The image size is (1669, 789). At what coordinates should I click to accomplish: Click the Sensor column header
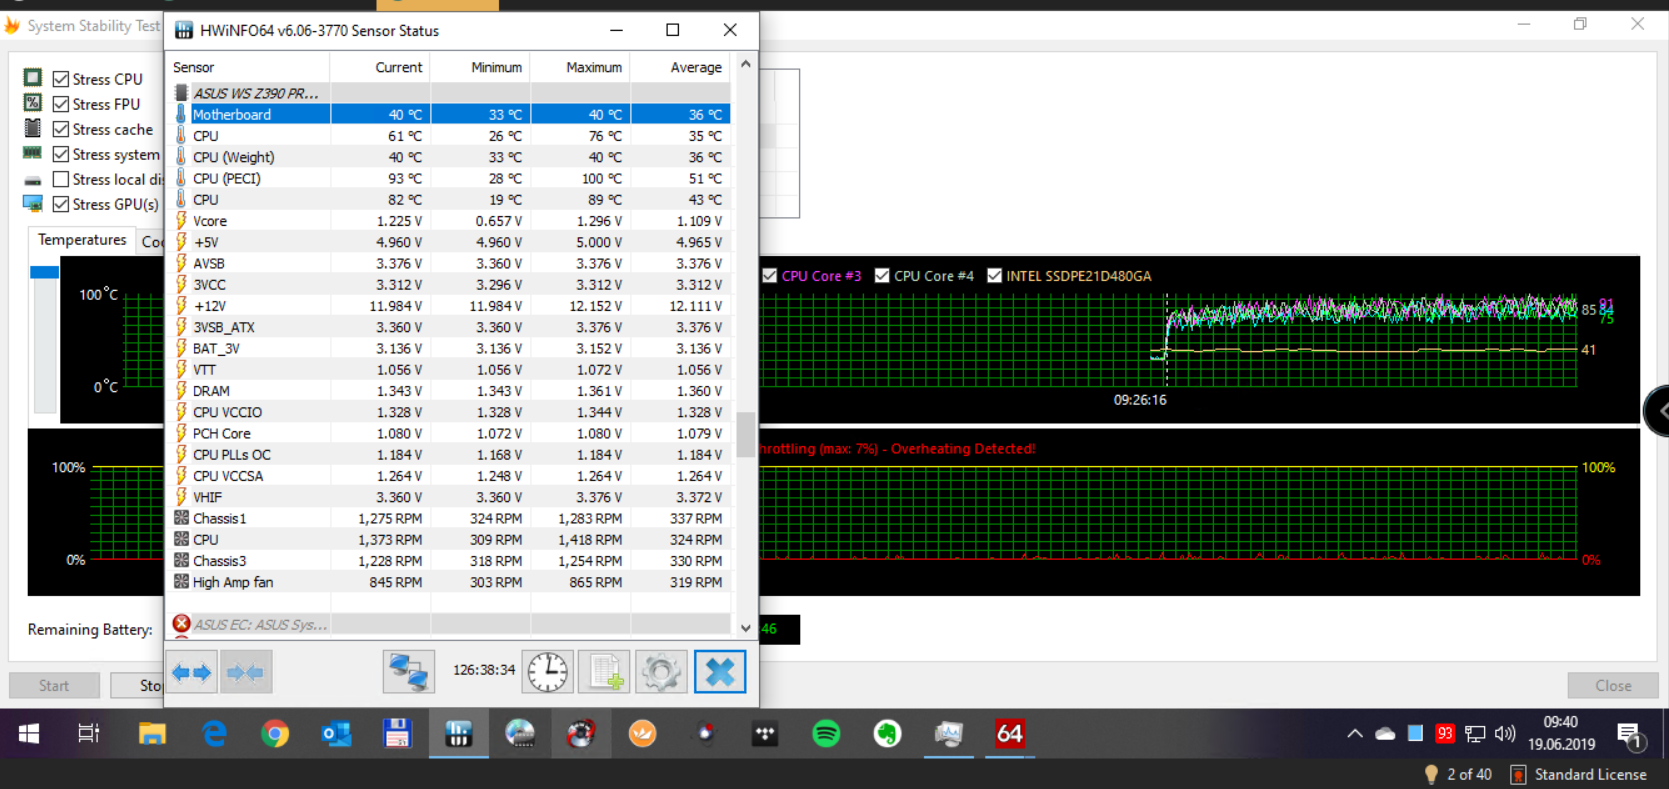[x=249, y=67]
